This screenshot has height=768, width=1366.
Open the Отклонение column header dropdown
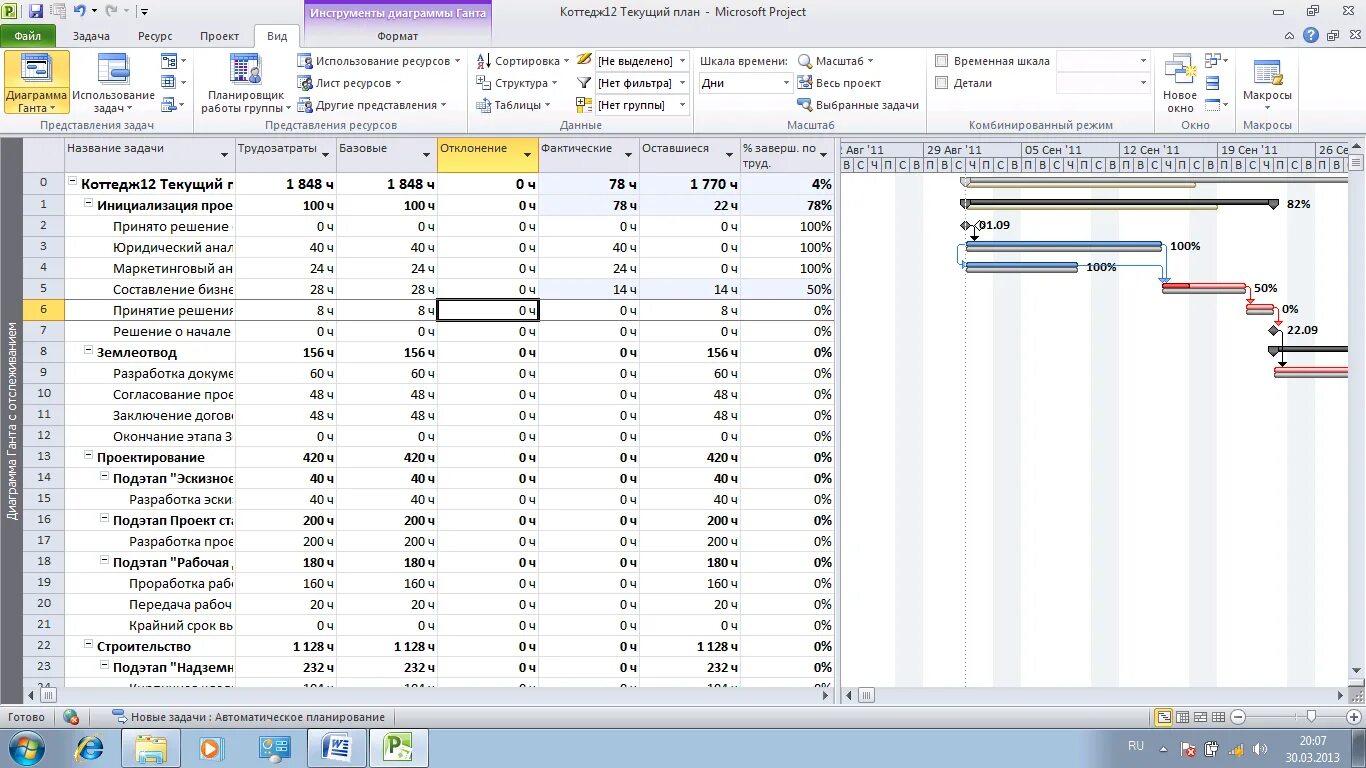click(527, 154)
